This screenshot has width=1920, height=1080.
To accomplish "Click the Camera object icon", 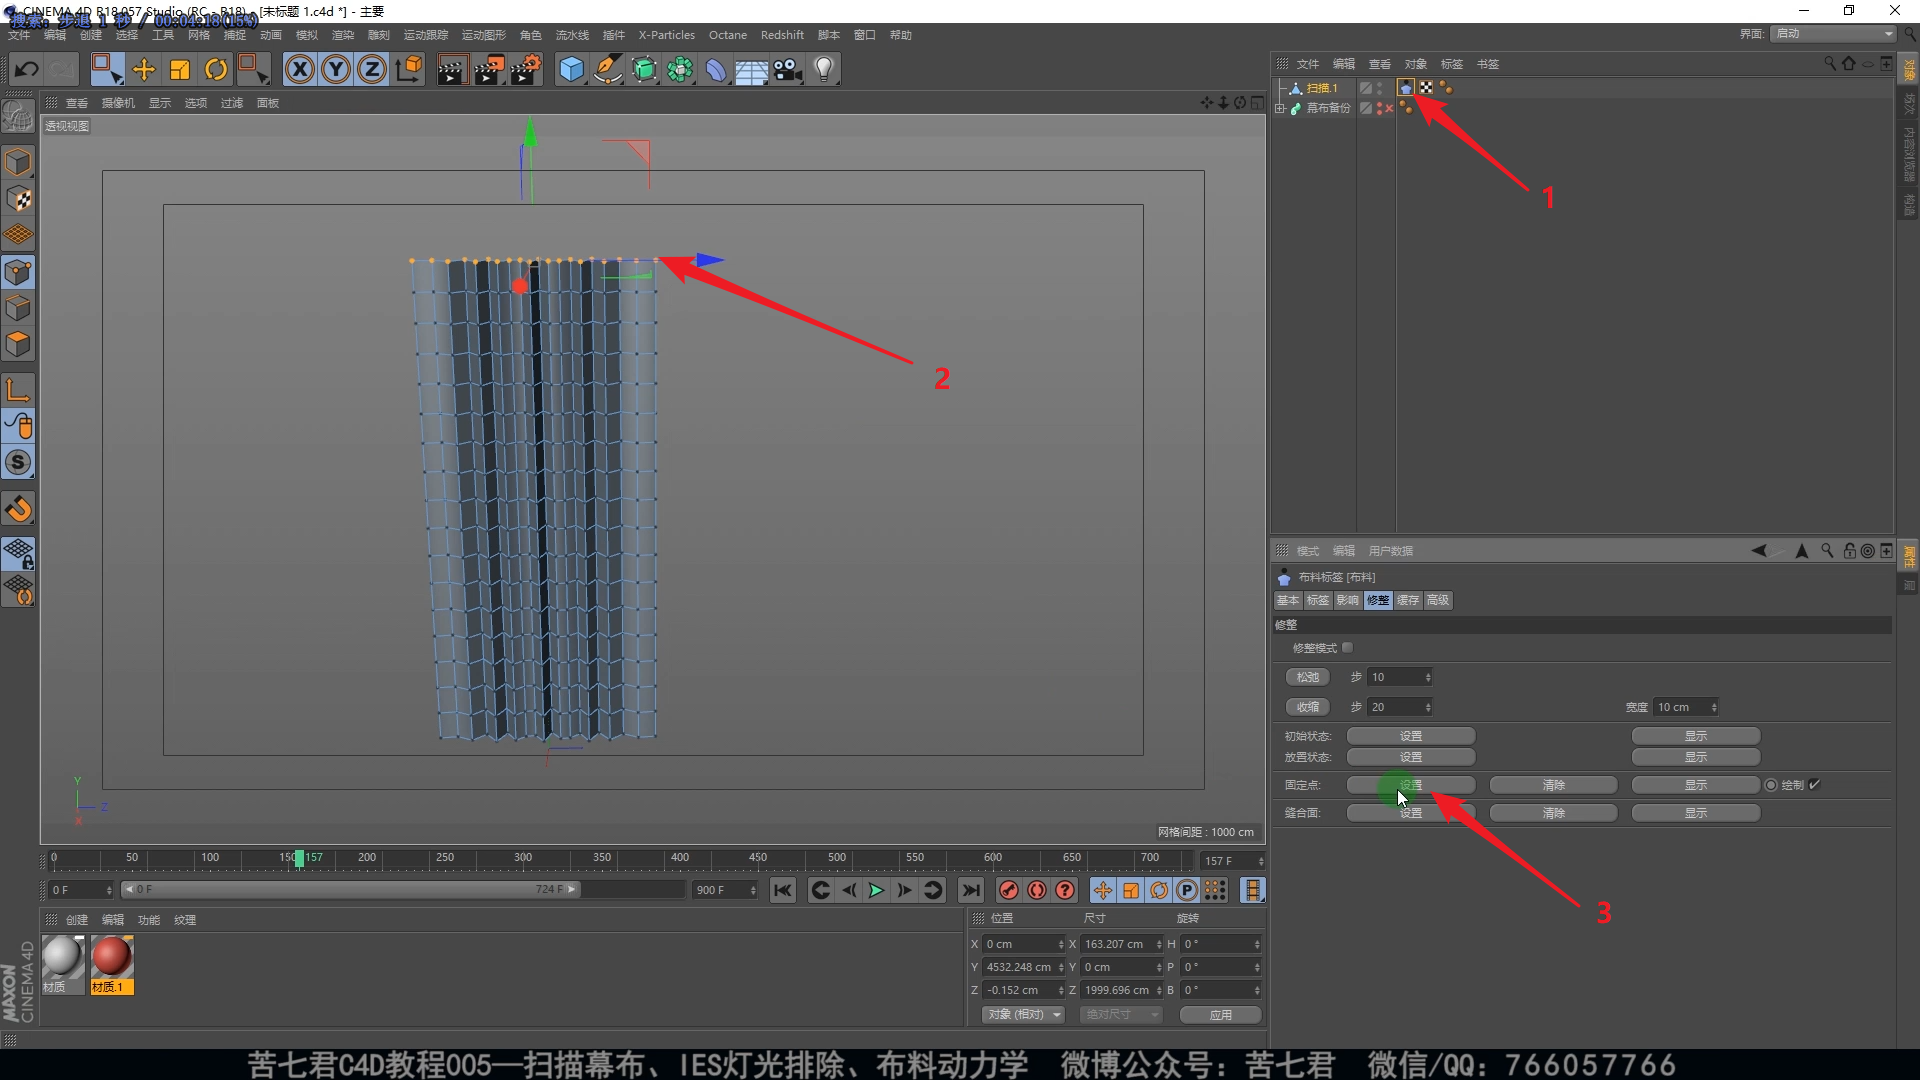I will tap(788, 69).
